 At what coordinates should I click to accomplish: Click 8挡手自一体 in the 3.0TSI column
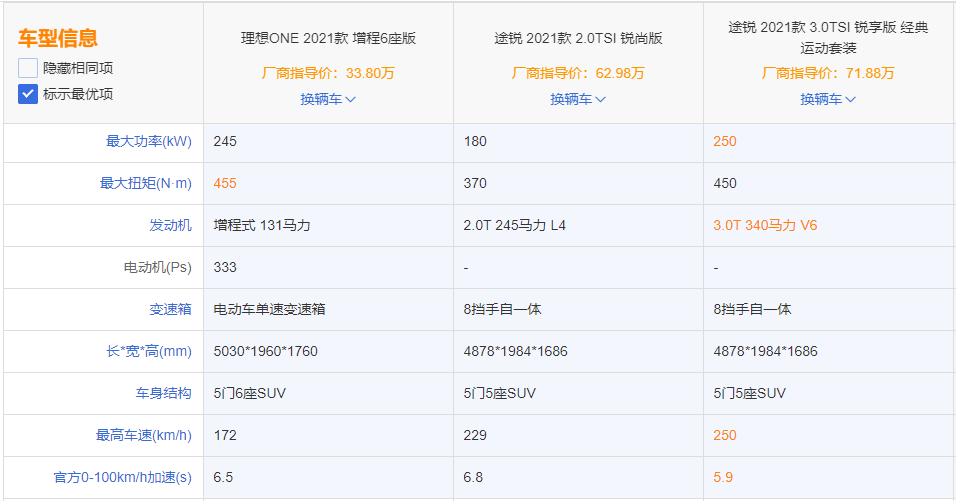752,310
